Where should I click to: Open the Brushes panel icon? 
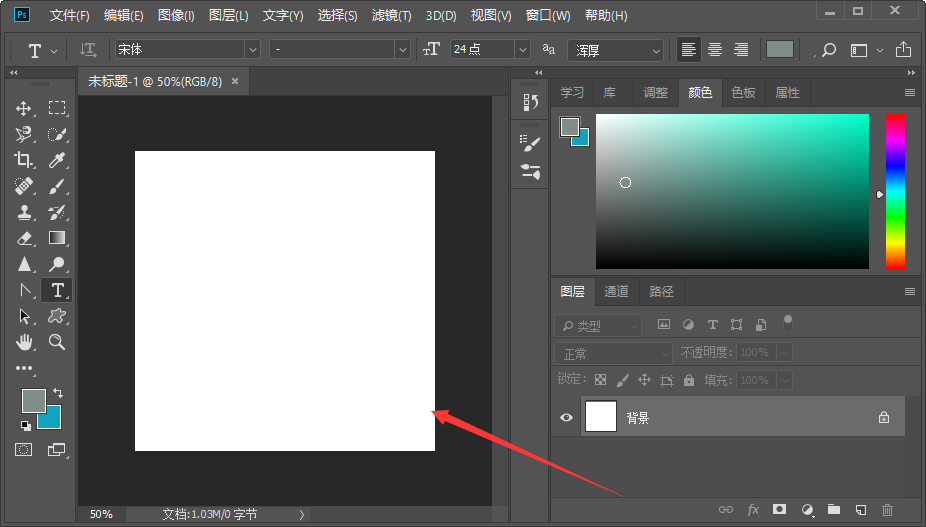(530, 144)
